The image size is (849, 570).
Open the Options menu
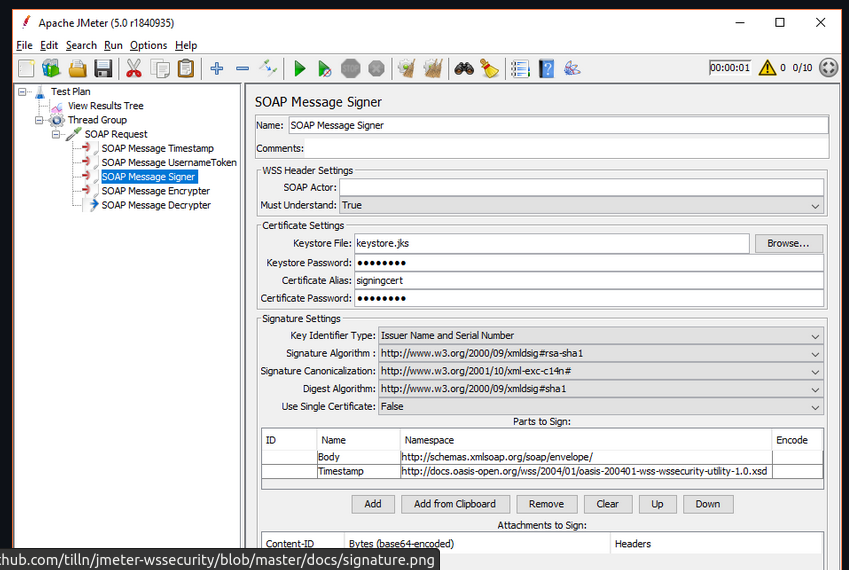pyautogui.click(x=148, y=45)
